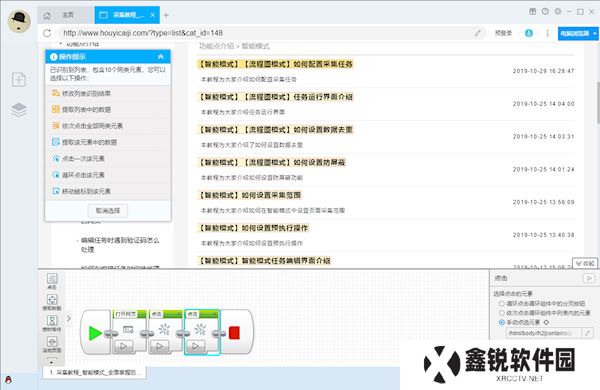Select the 提取数据 tool in the flow palette
600x390 pixels.
click(52, 302)
